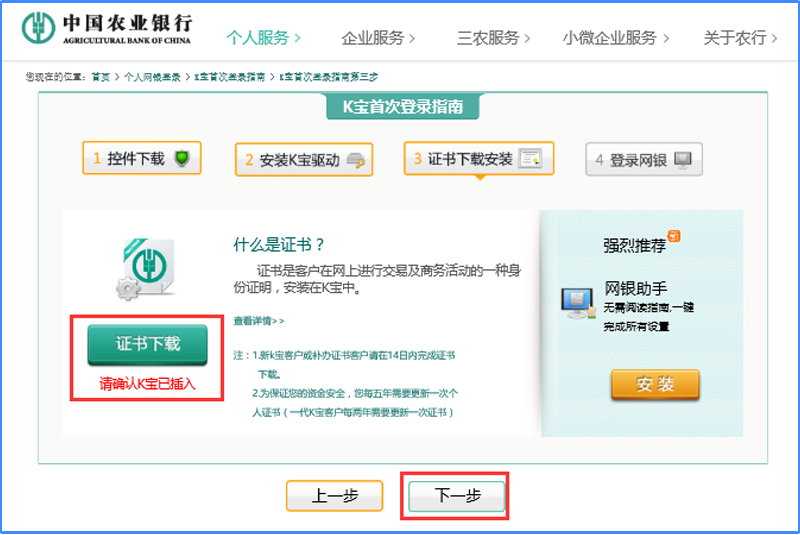The height and width of the screenshot is (535, 800).
Task: Open the 查看详情>> link
Action: click(259, 321)
